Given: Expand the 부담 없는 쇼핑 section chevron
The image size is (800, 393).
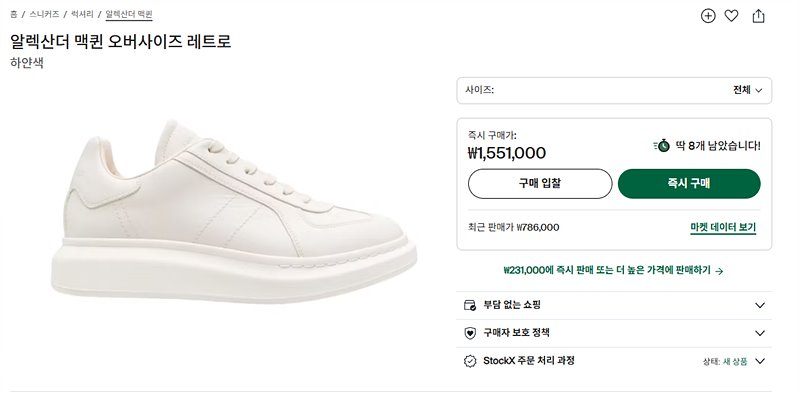Looking at the screenshot, I should [x=760, y=305].
